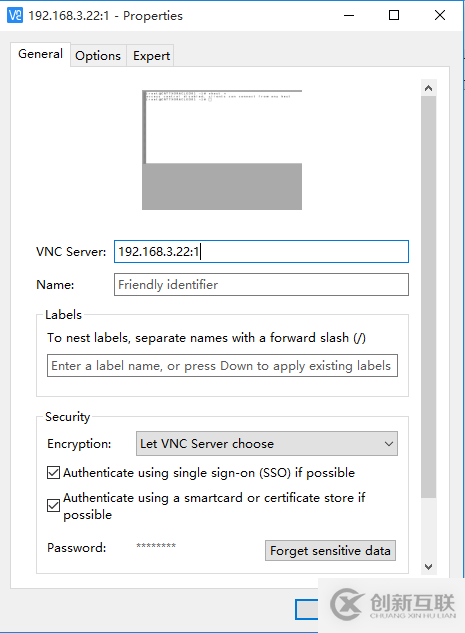This screenshot has width=465, height=633.
Task: Click the "VNC Server:" label
Action: (x=71, y=252)
